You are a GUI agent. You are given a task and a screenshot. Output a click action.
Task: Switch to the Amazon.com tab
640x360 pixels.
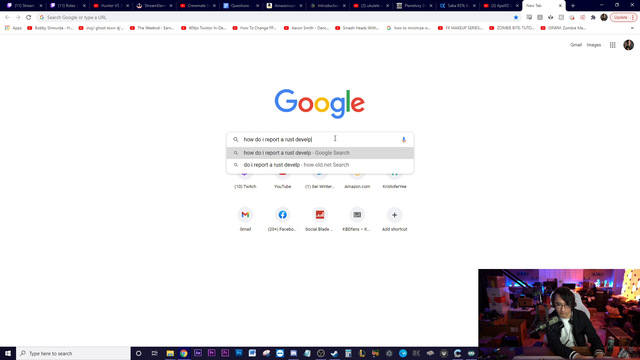pos(284,6)
